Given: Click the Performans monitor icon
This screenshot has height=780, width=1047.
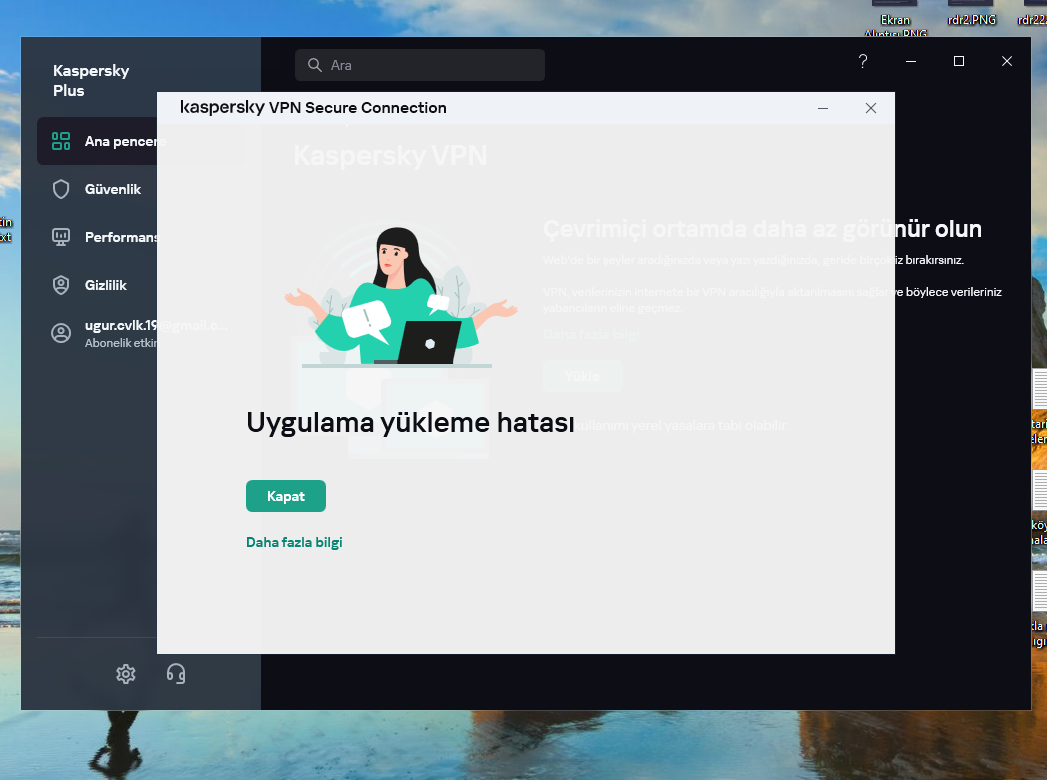Looking at the screenshot, I should (61, 237).
